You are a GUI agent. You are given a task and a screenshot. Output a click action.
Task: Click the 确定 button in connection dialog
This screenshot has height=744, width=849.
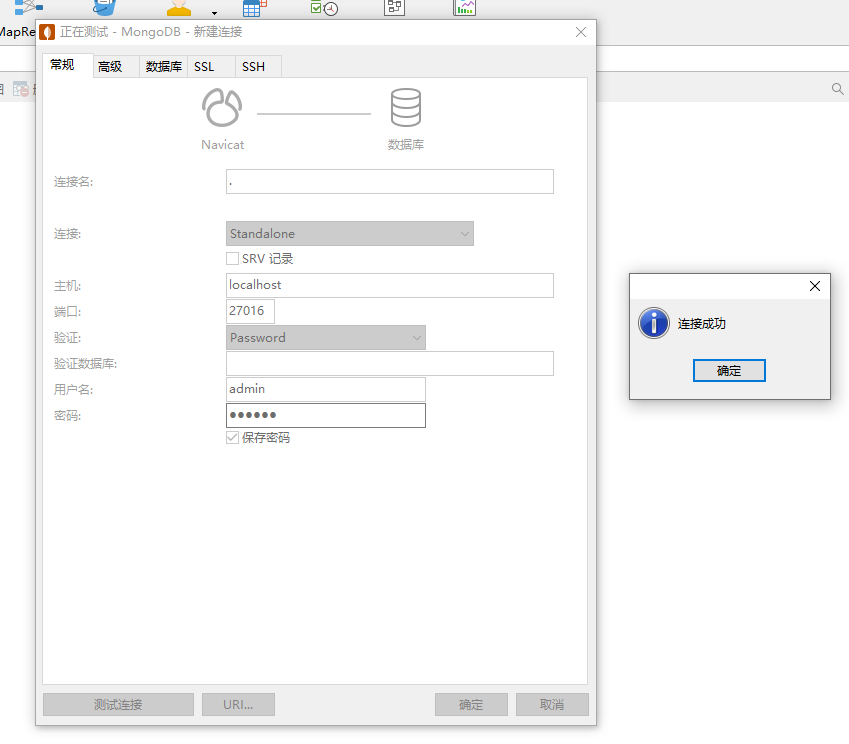click(471, 704)
